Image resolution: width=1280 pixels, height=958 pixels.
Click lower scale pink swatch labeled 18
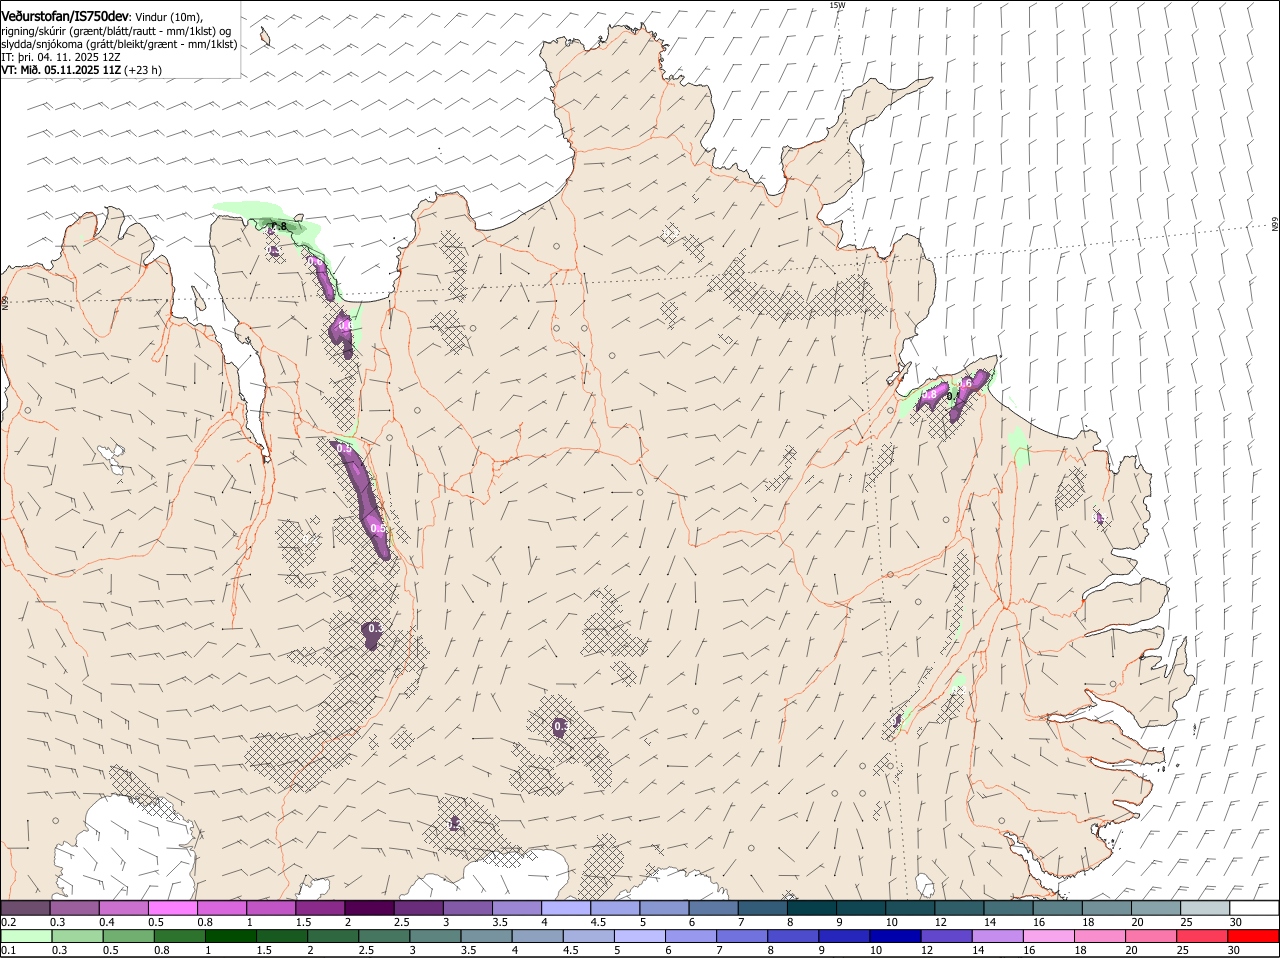tap(1100, 936)
